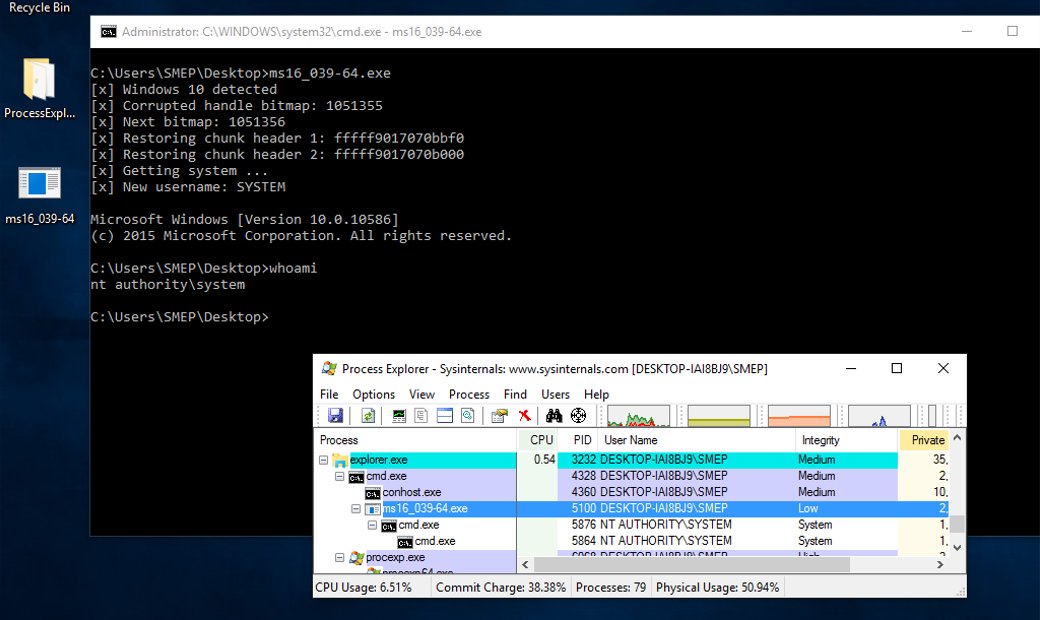Toggle Show Lower Pane toolbar icon

click(445, 416)
